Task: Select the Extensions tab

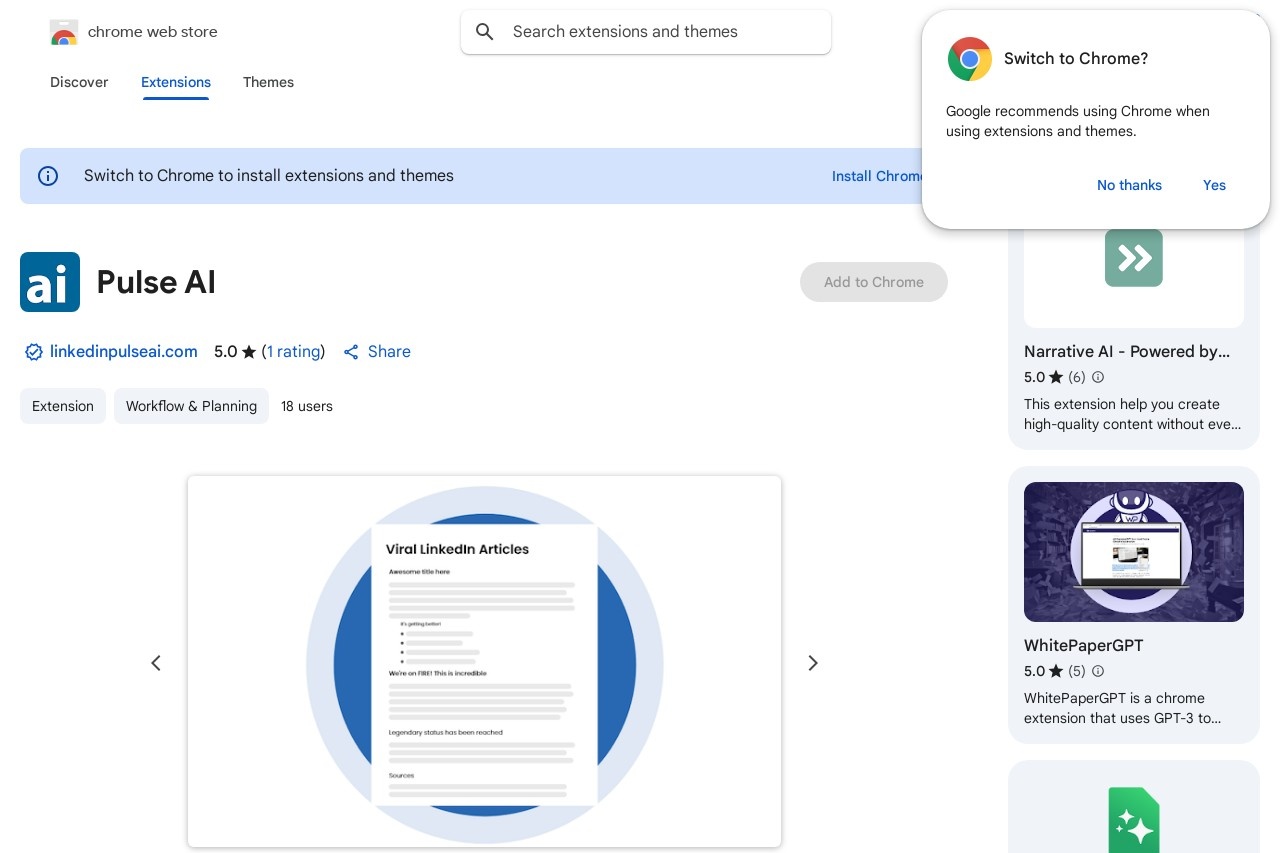Action: click(176, 82)
